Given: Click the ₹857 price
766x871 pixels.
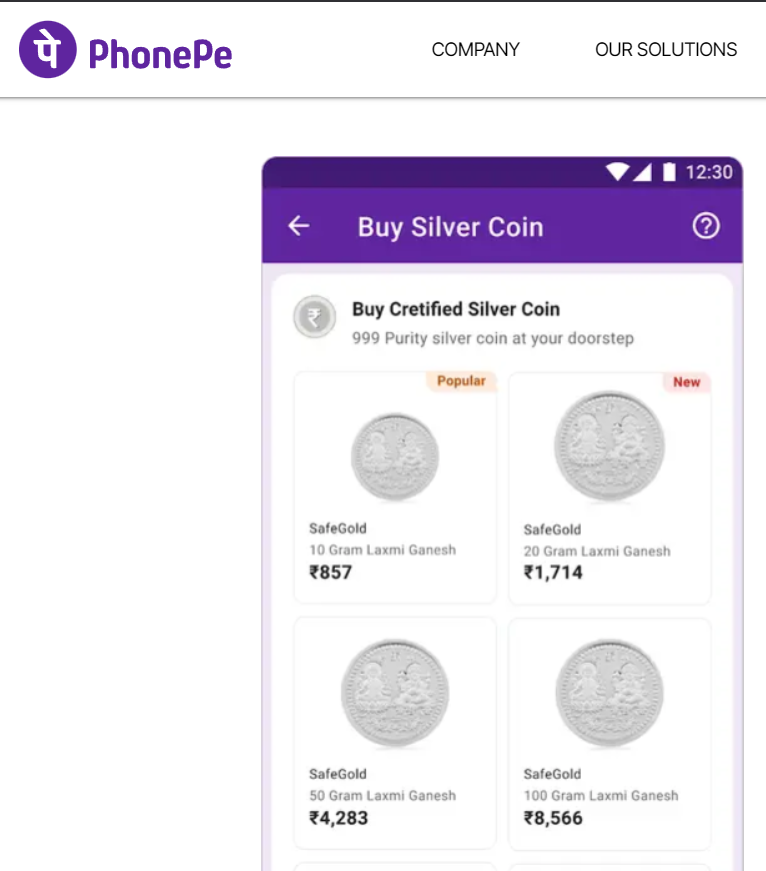Looking at the screenshot, I should (x=331, y=573).
